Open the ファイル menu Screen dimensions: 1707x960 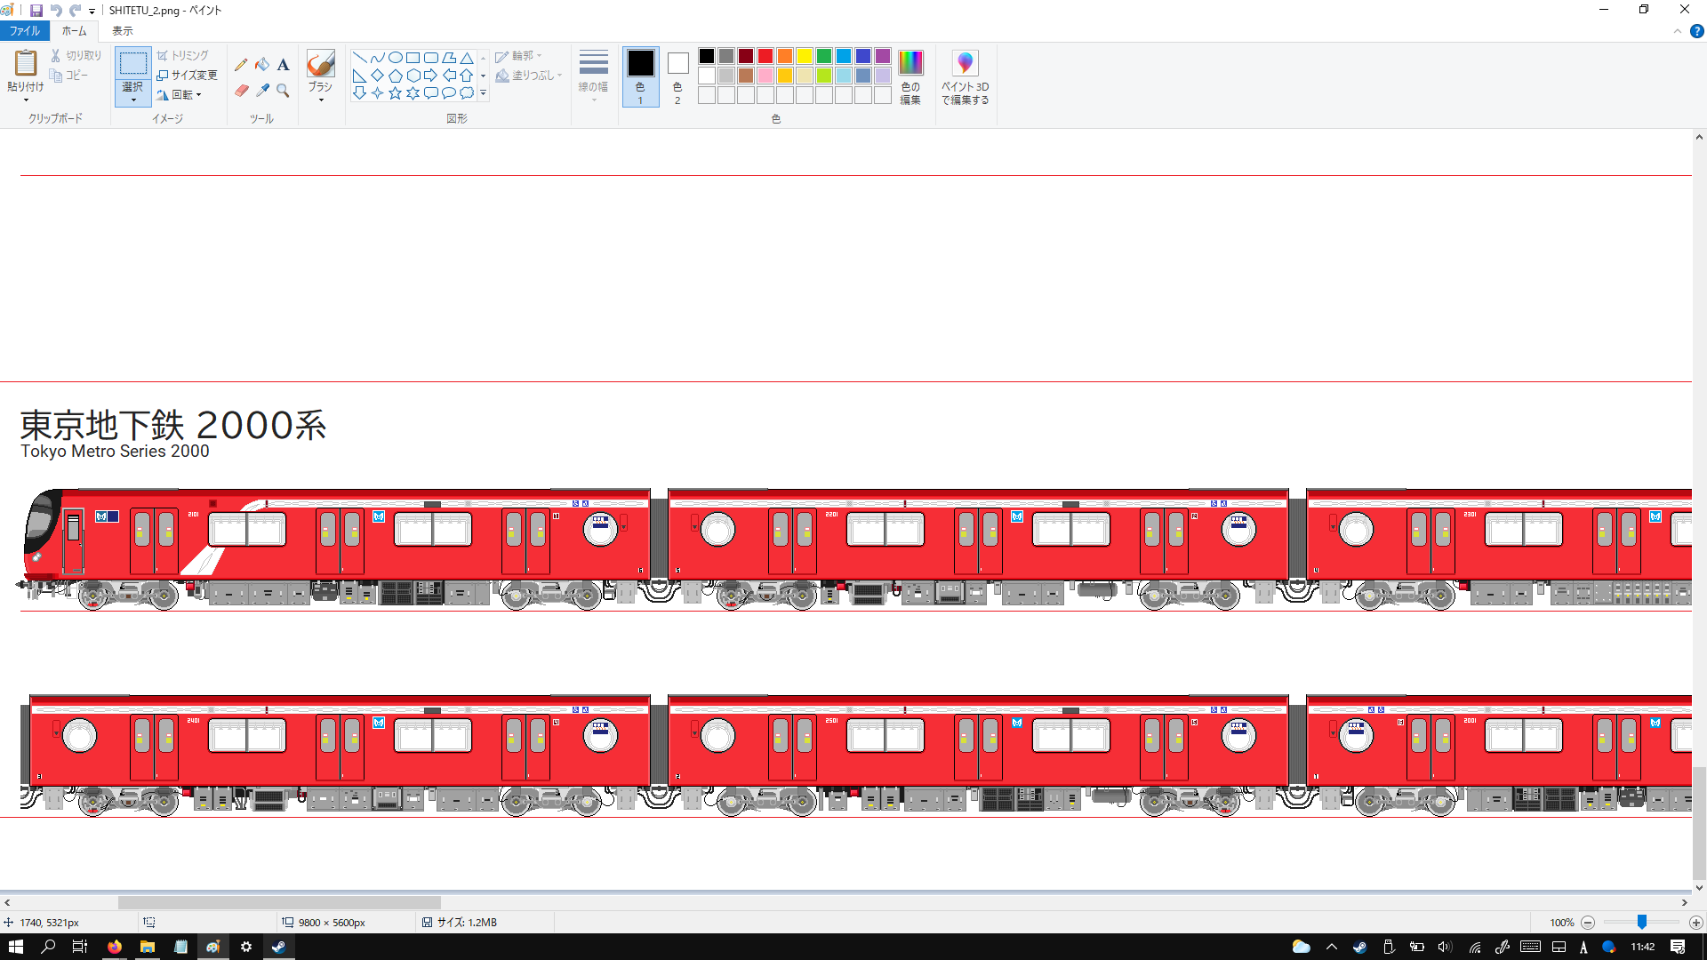pos(24,31)
